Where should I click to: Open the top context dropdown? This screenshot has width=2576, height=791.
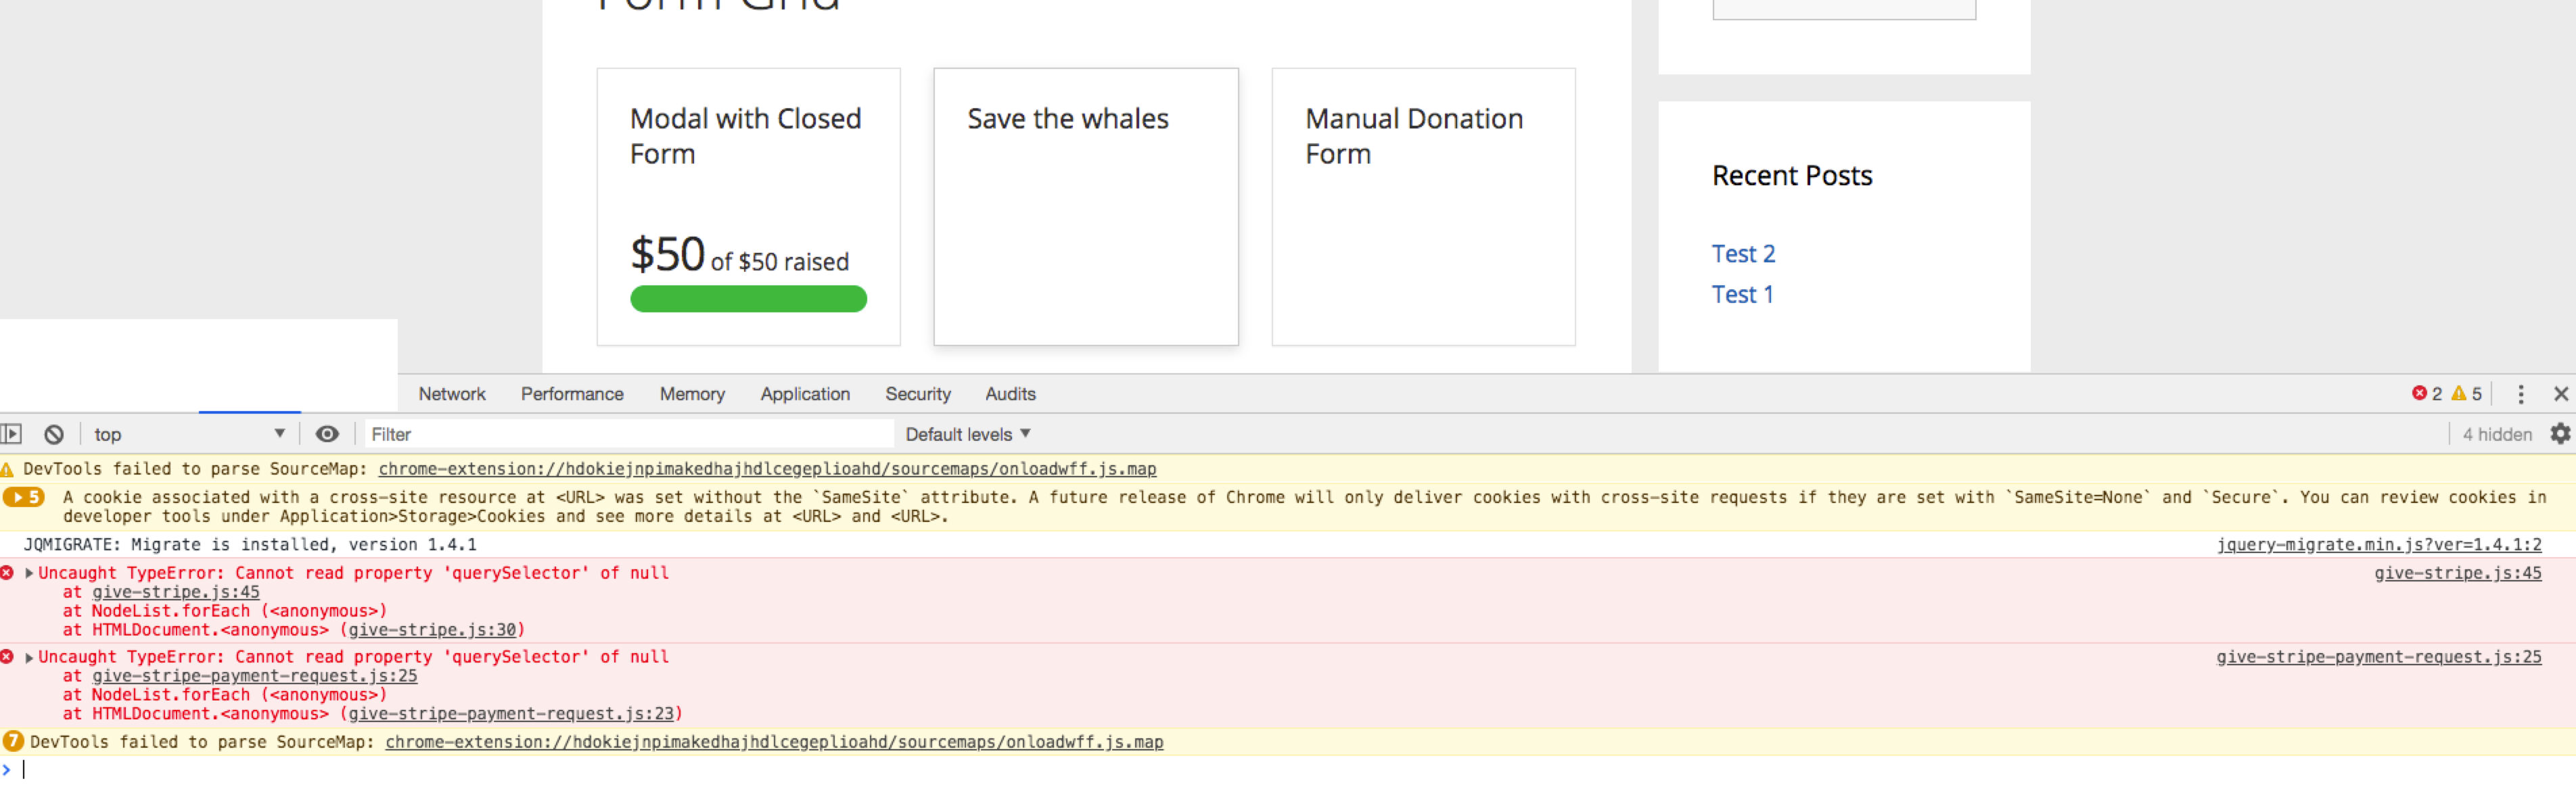tap(189, 434)
